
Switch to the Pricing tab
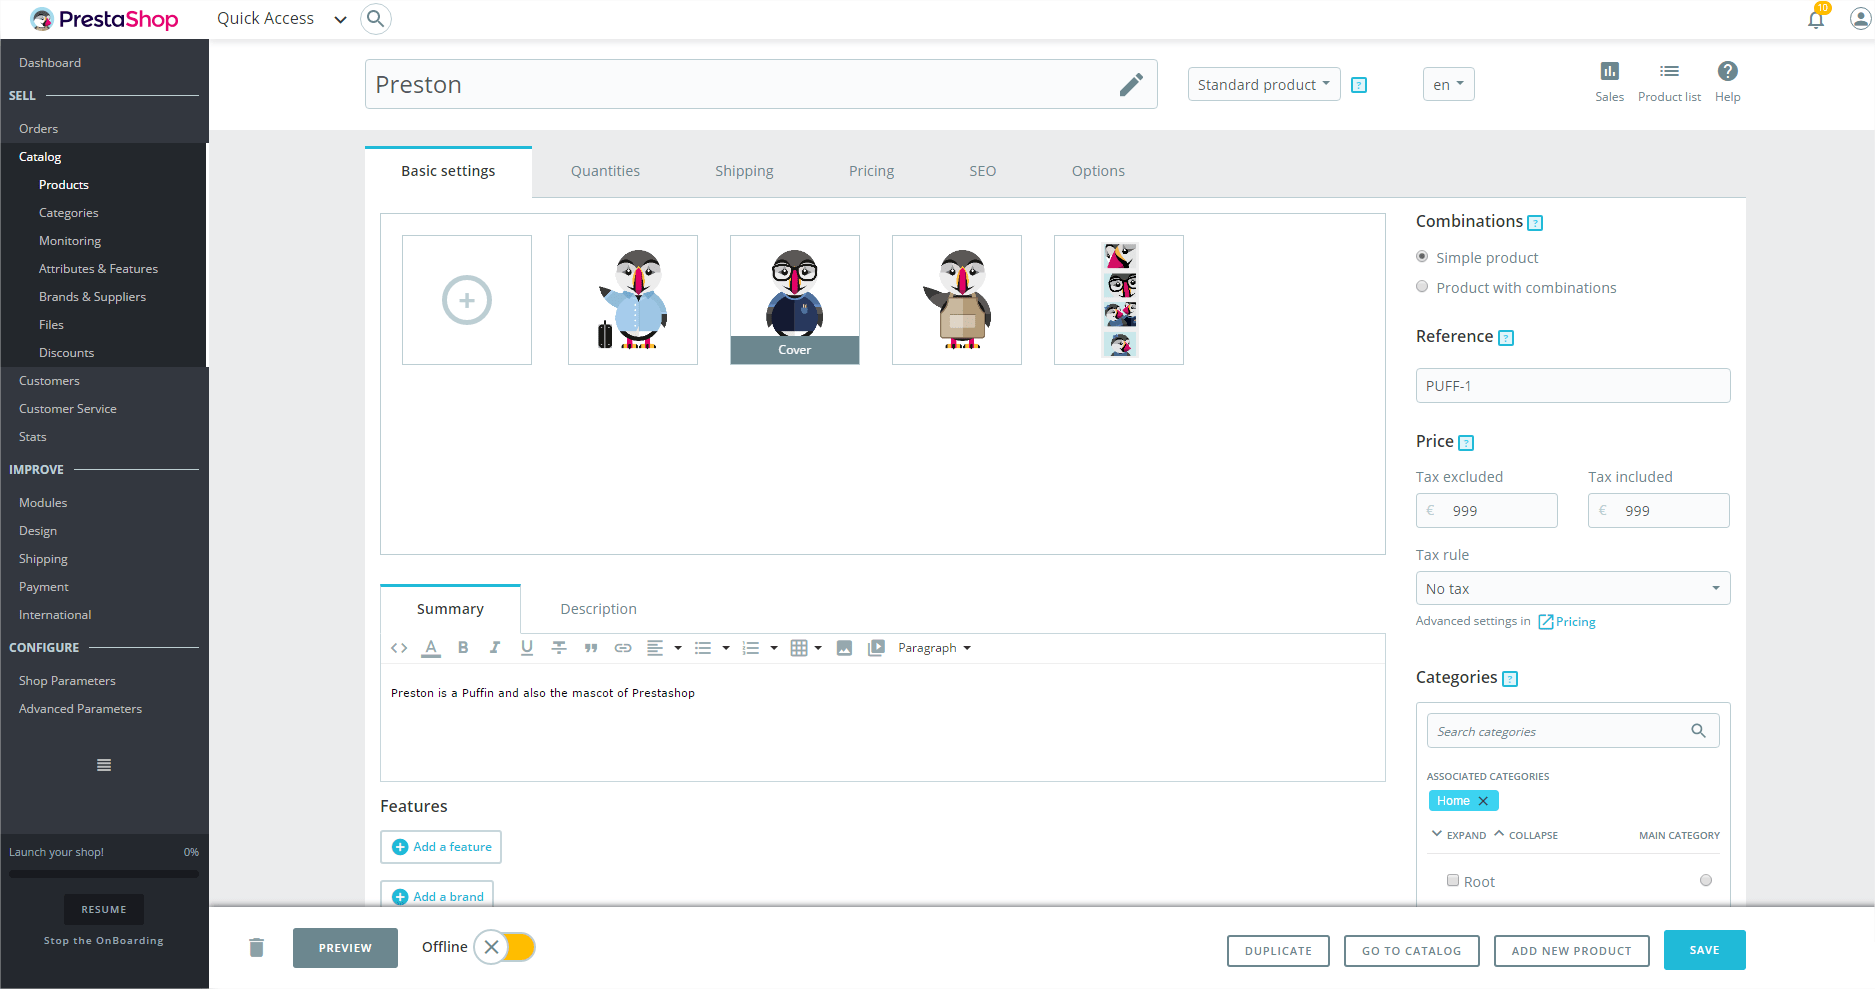click(871, 171)
